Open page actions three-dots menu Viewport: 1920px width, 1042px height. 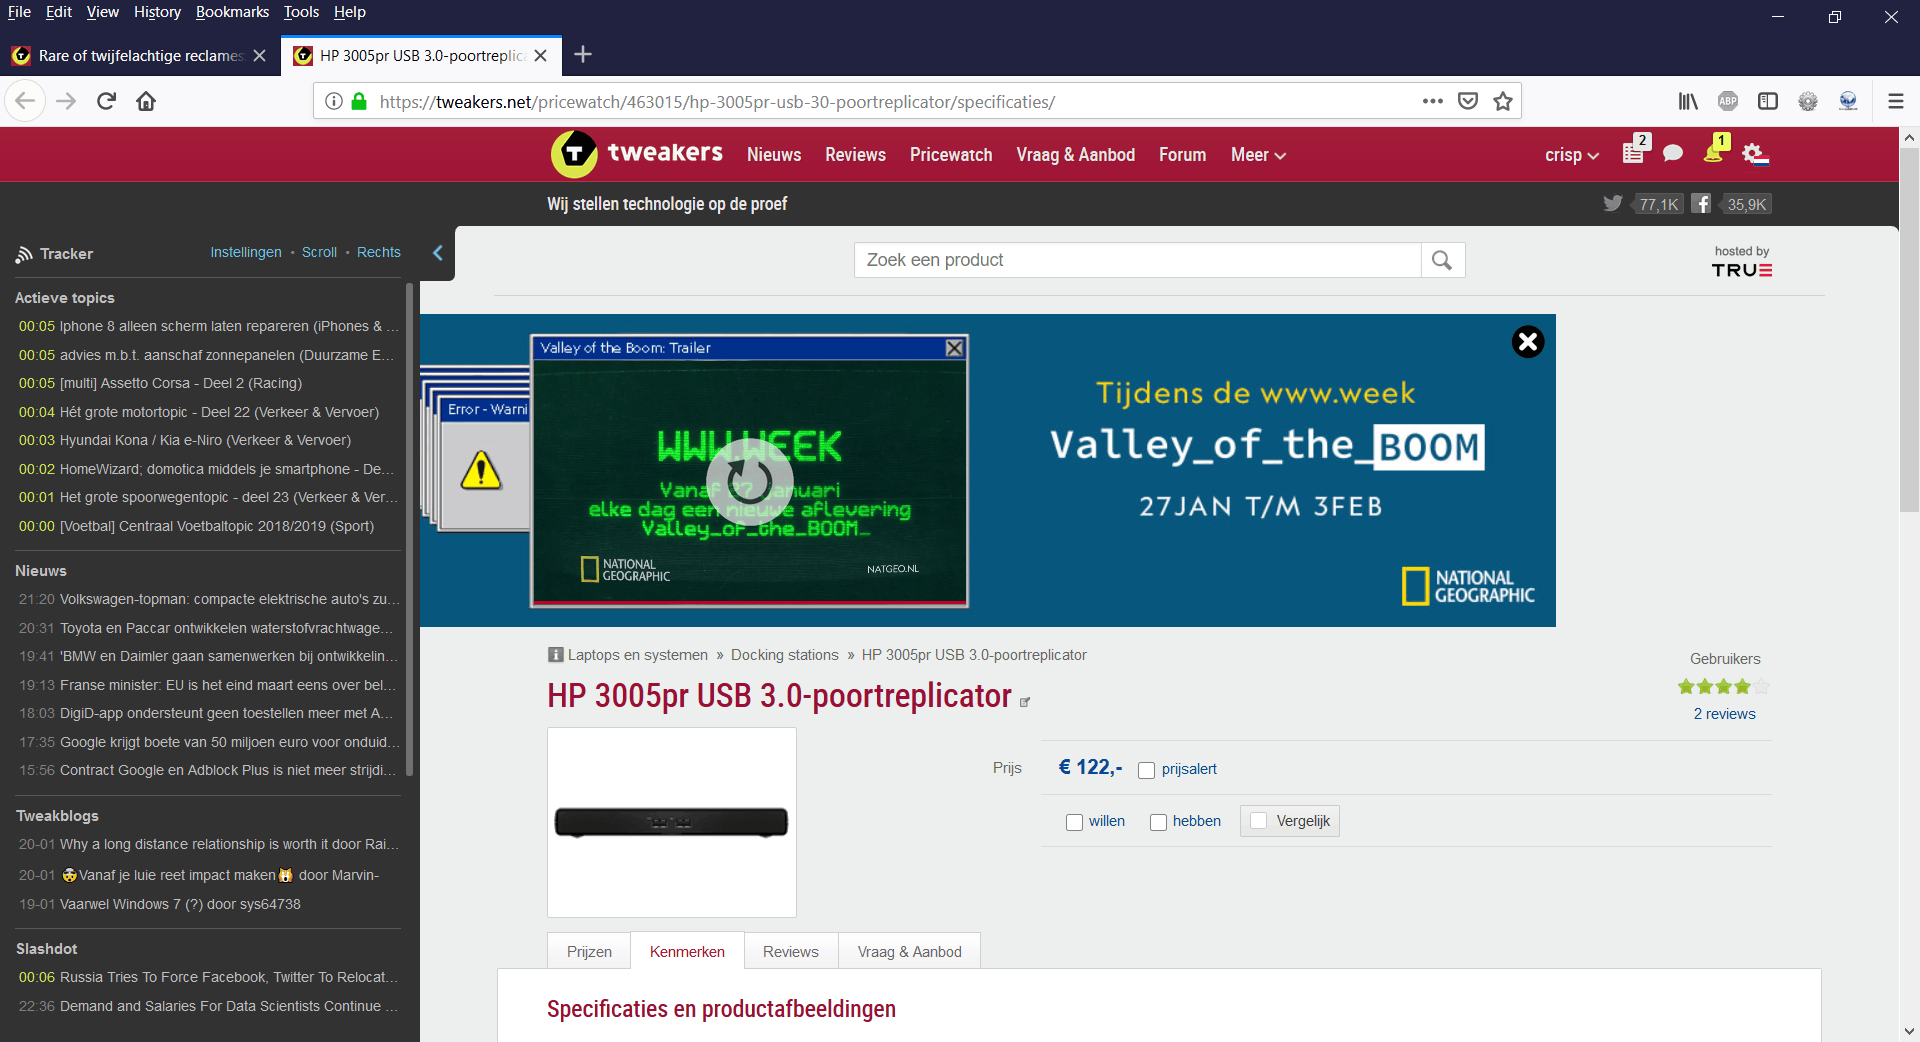coord(1433,101)
